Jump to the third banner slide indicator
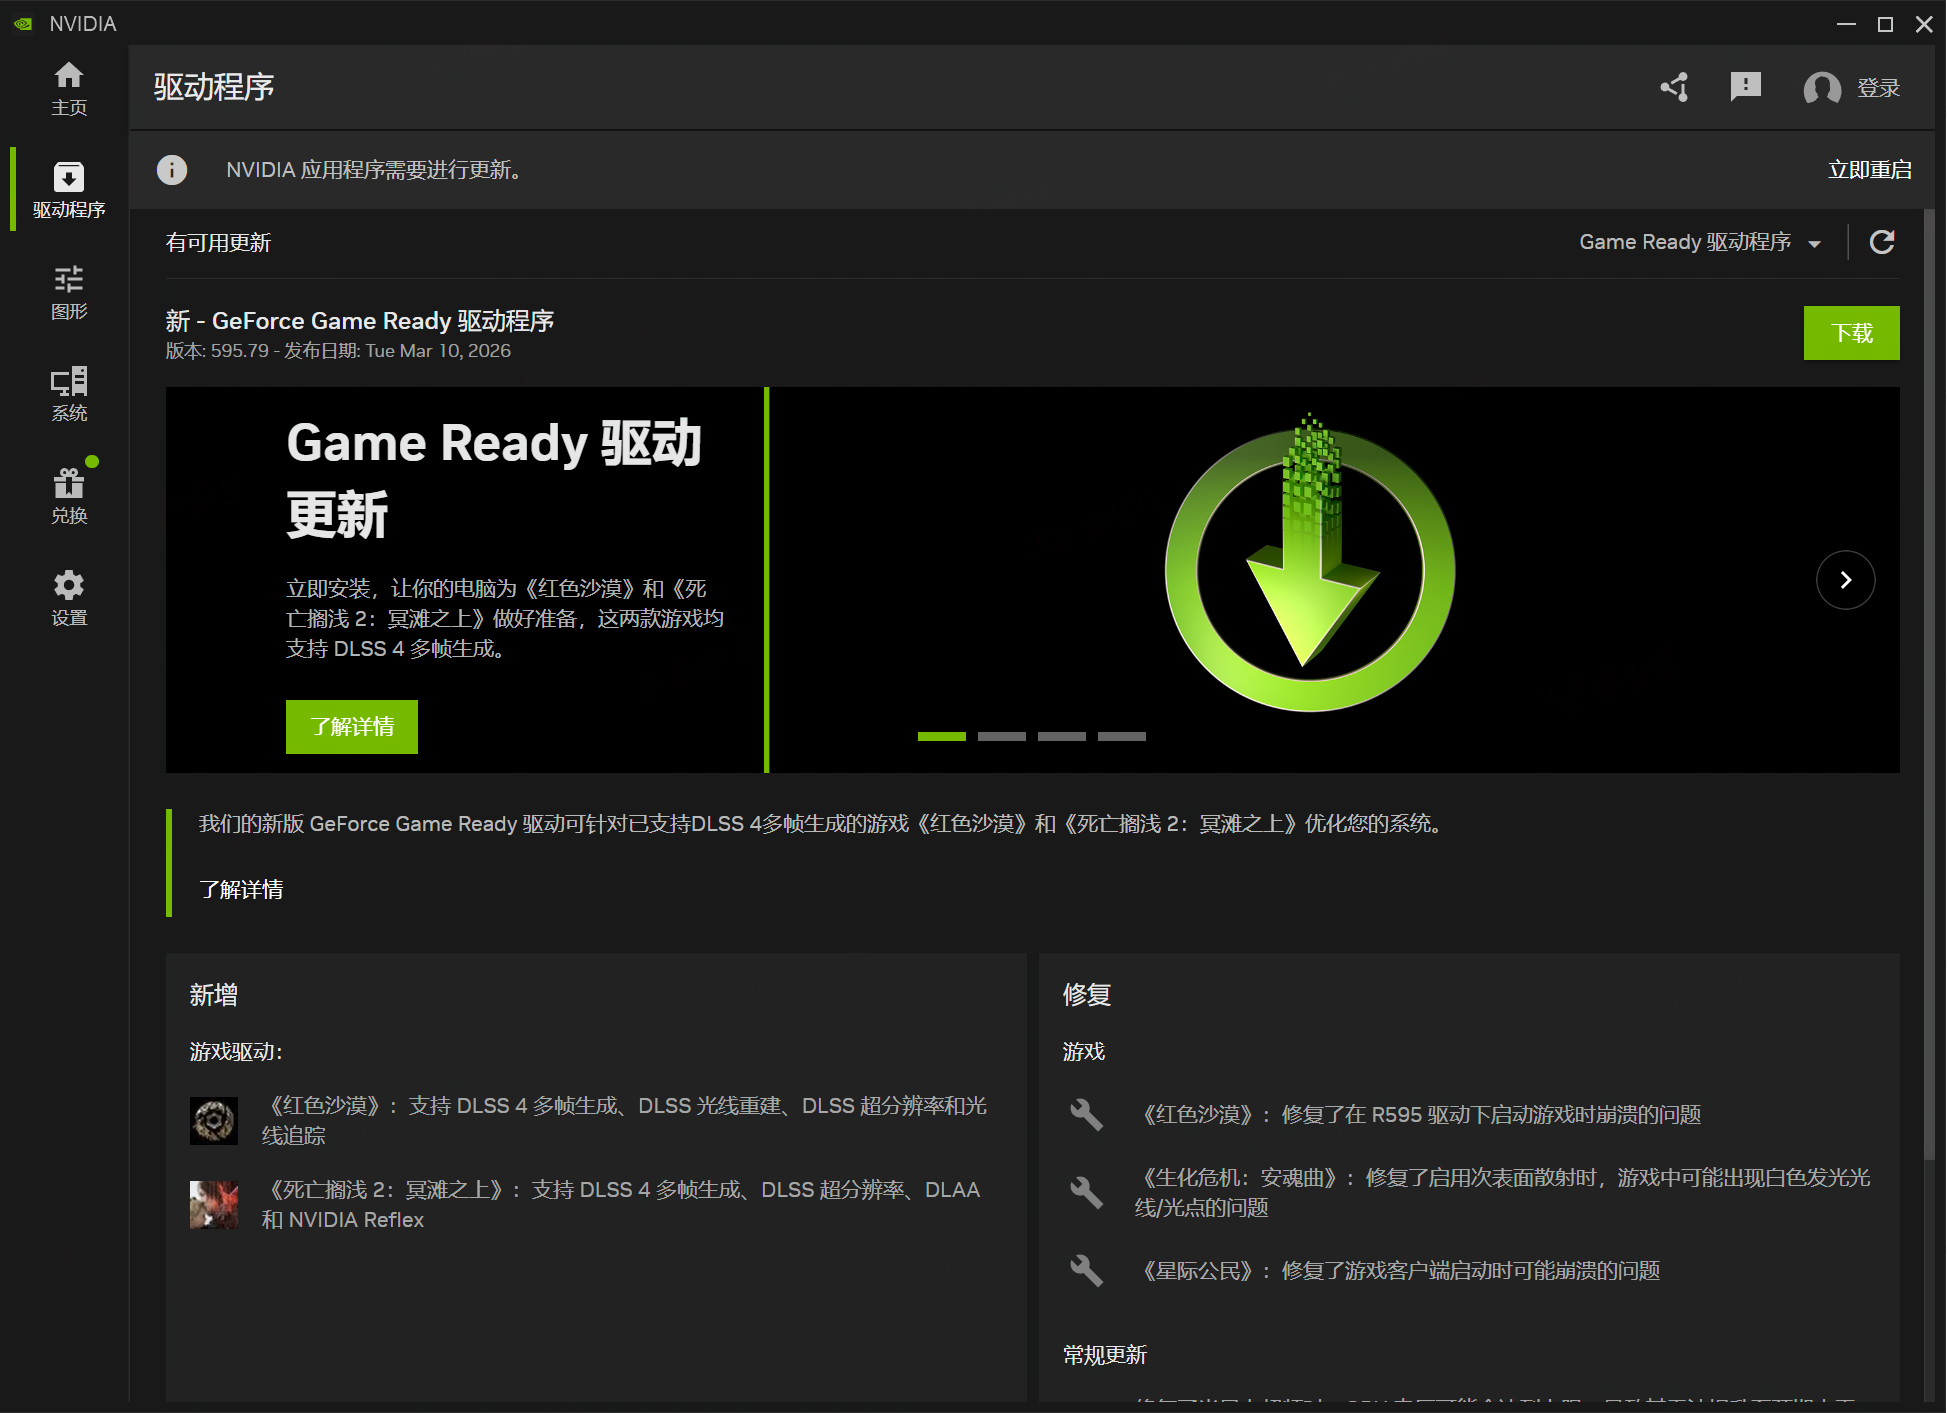The width and height of the screenshot is (1947, 1413). click(x=1061, y=736)
